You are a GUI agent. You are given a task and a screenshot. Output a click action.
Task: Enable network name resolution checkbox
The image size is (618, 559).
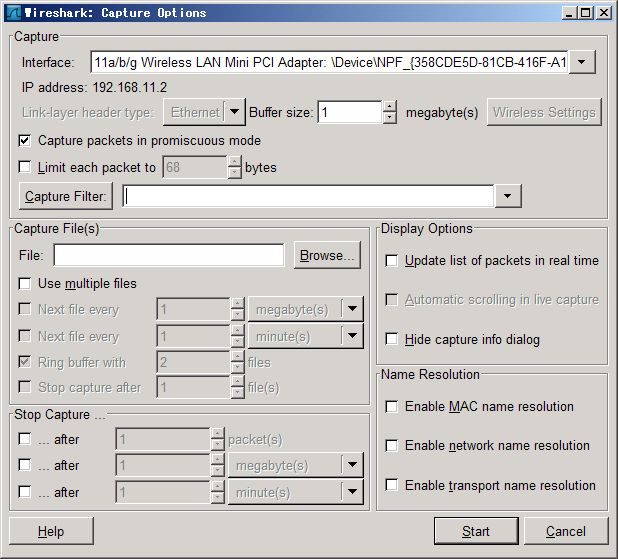pyautogui.click(x=391, y=445)
